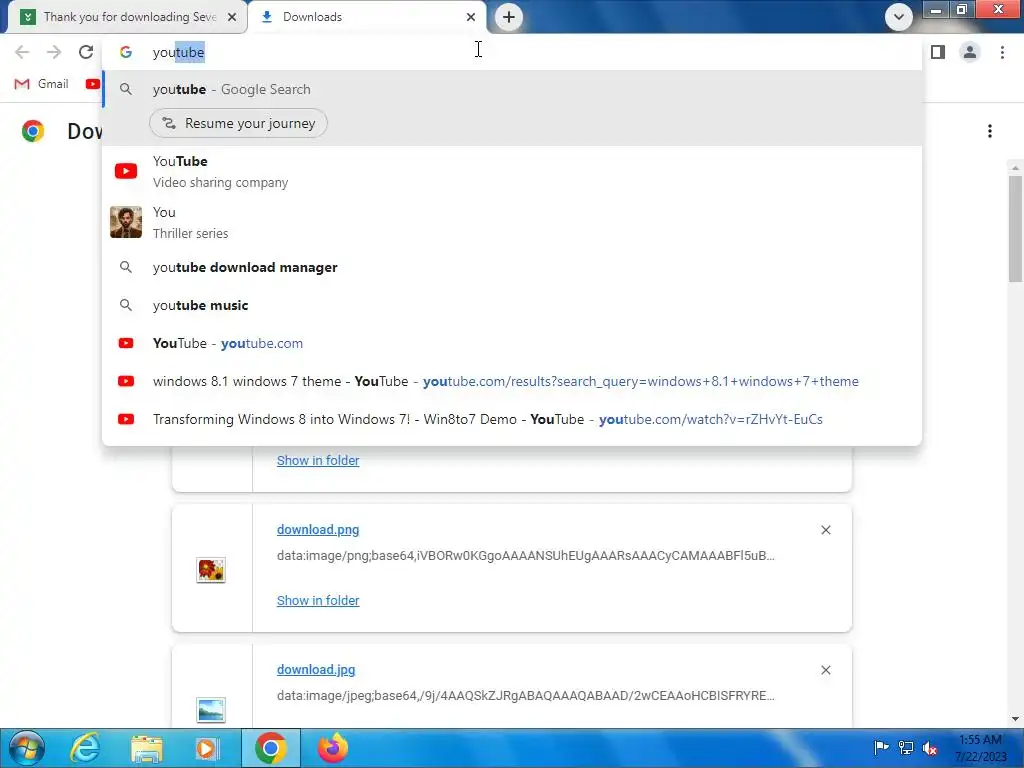This screenshot has height=768, width=1024.
Task: Remove download.jpg from the list
Action: 825,669
